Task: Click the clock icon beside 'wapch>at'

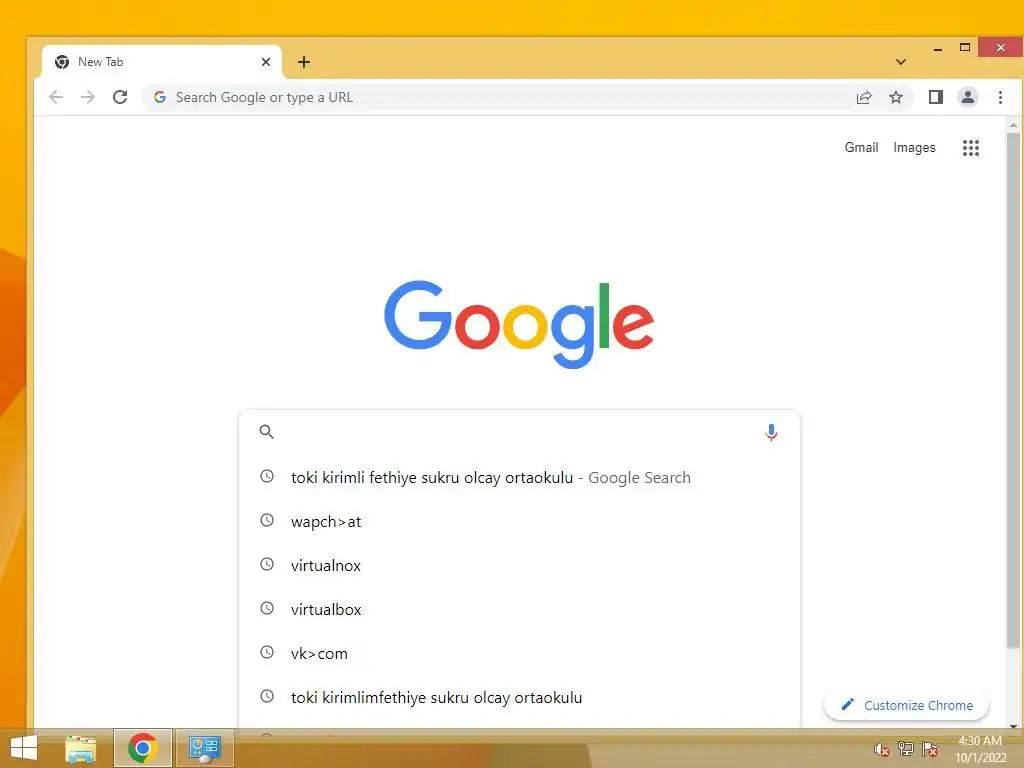Action: [x=267, y=520]
